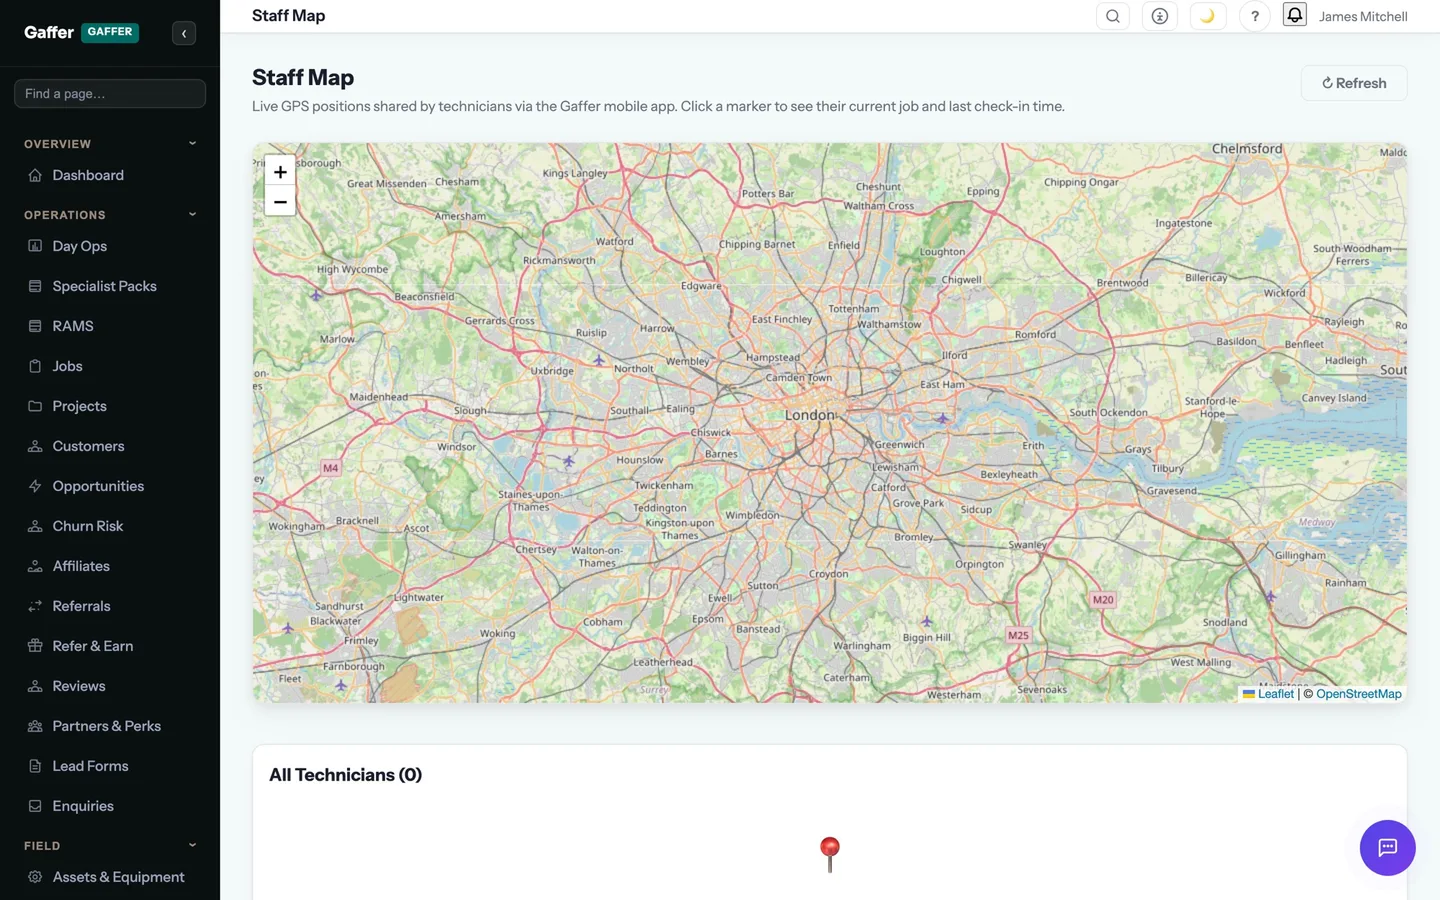
Task: Open help via the question mark icon
Action: point(1255,16)
